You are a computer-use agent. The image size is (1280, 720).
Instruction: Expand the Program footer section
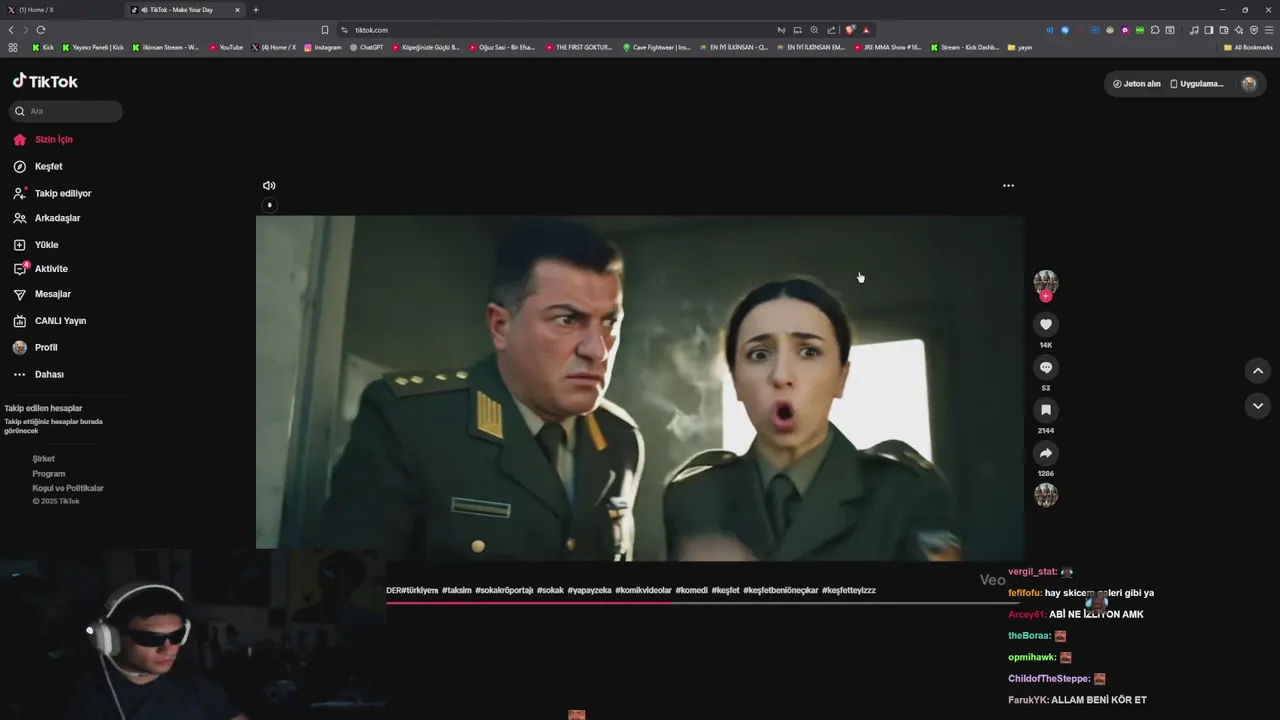pyautogui.click(x=49, y=473)
